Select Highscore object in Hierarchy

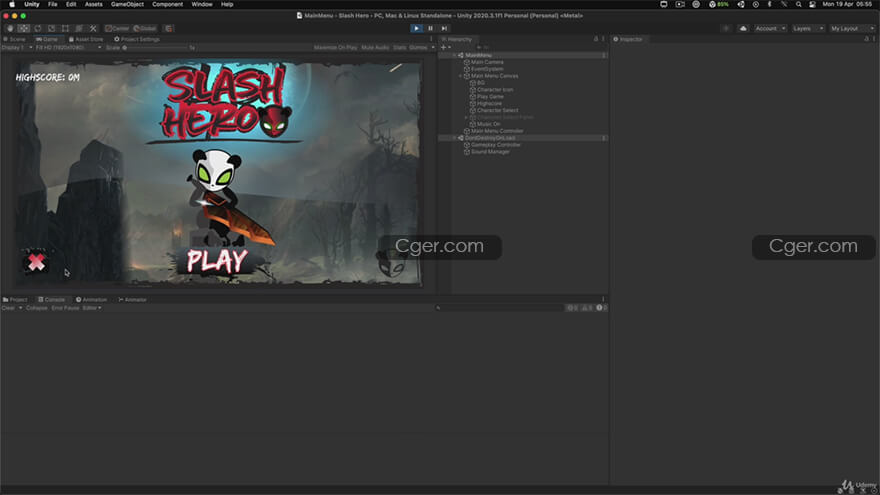tap(486, 104)
